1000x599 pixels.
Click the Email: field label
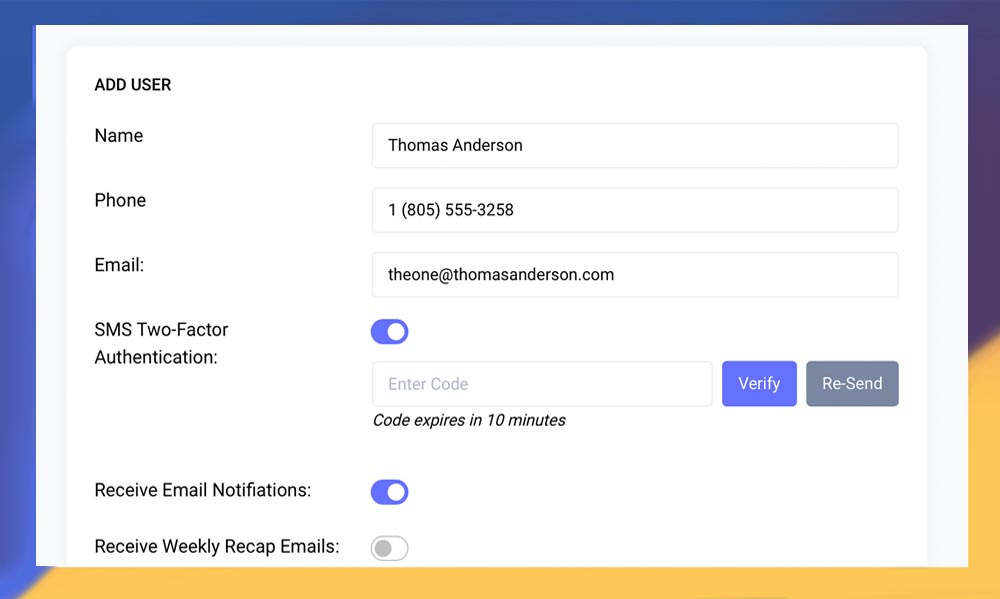click(x=120, y=265)
